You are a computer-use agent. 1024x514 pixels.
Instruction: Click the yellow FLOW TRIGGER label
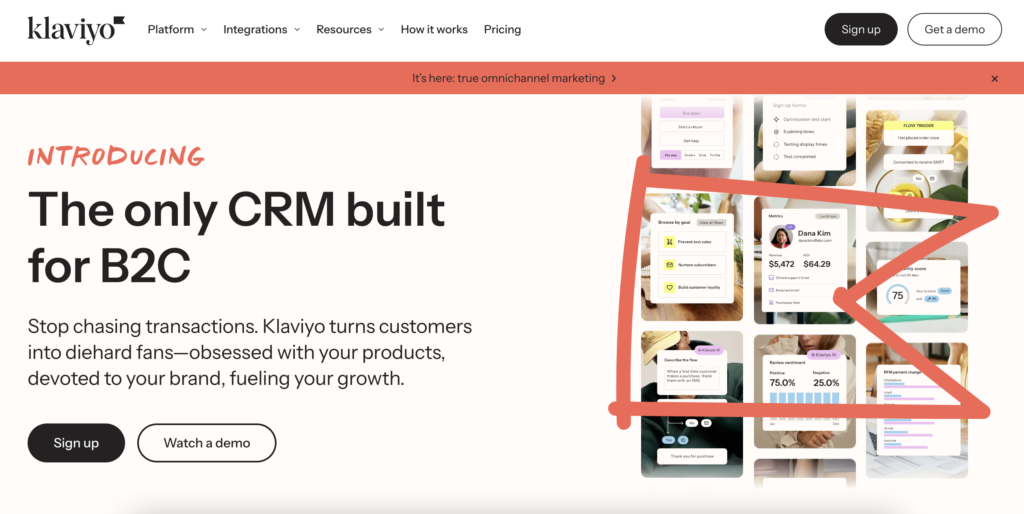coord(919,125)
